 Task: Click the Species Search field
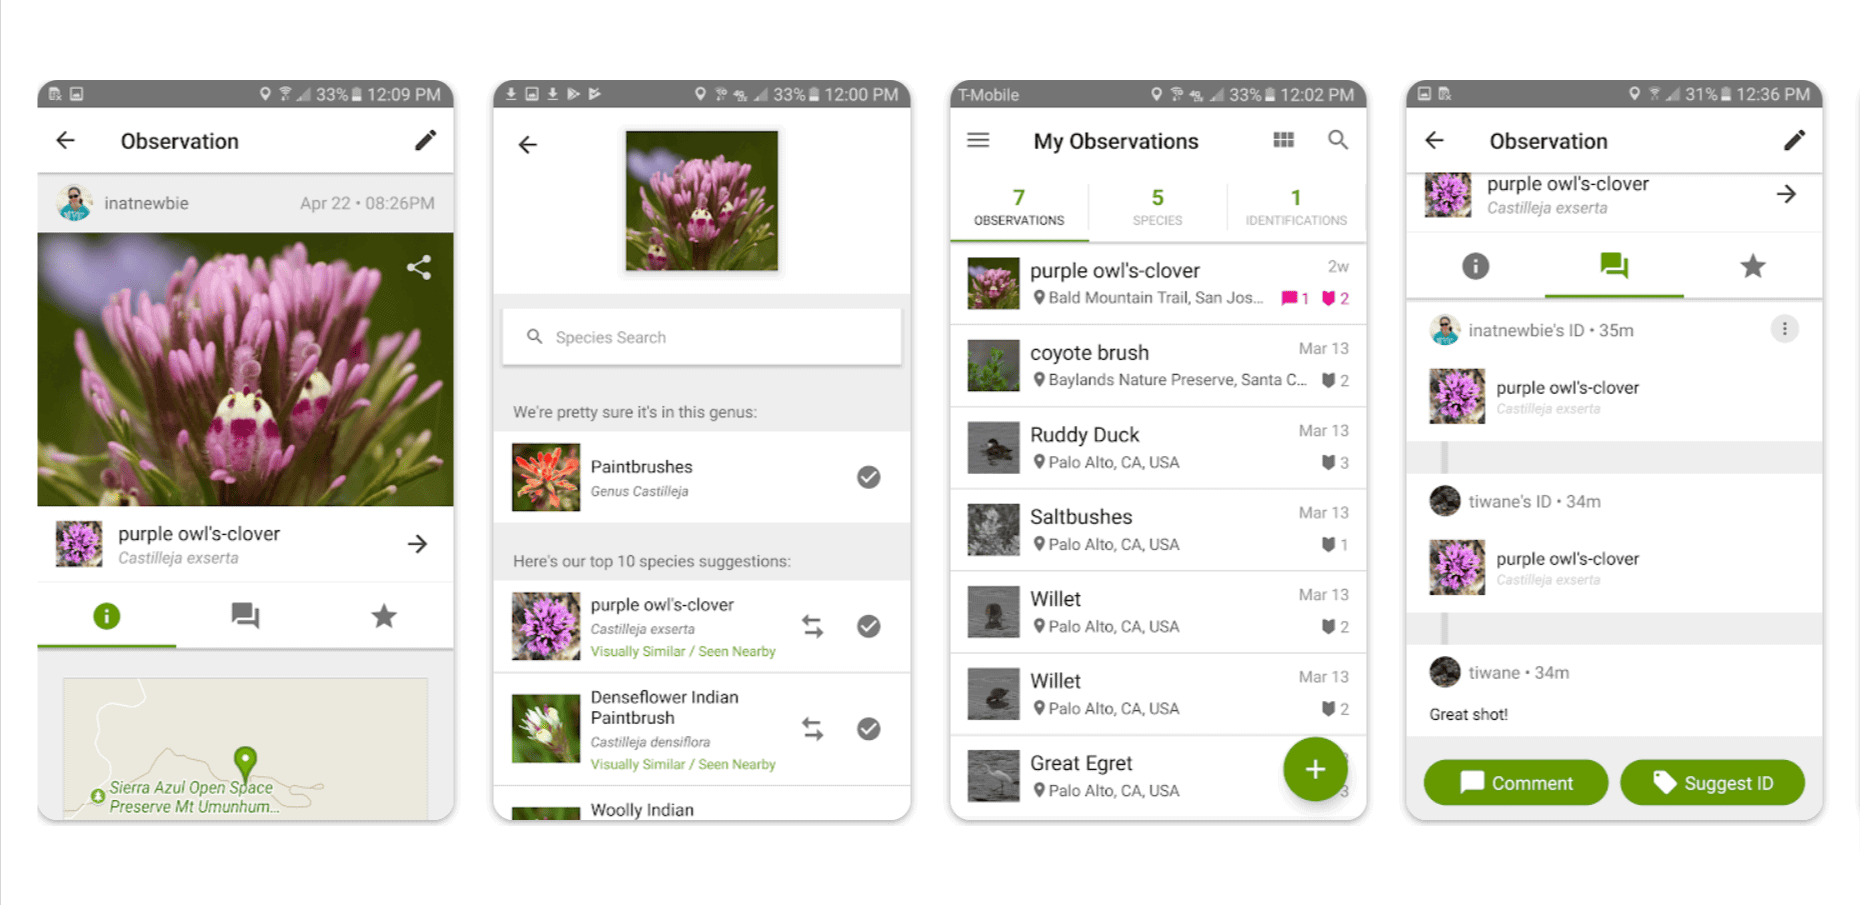coord(702,337)
